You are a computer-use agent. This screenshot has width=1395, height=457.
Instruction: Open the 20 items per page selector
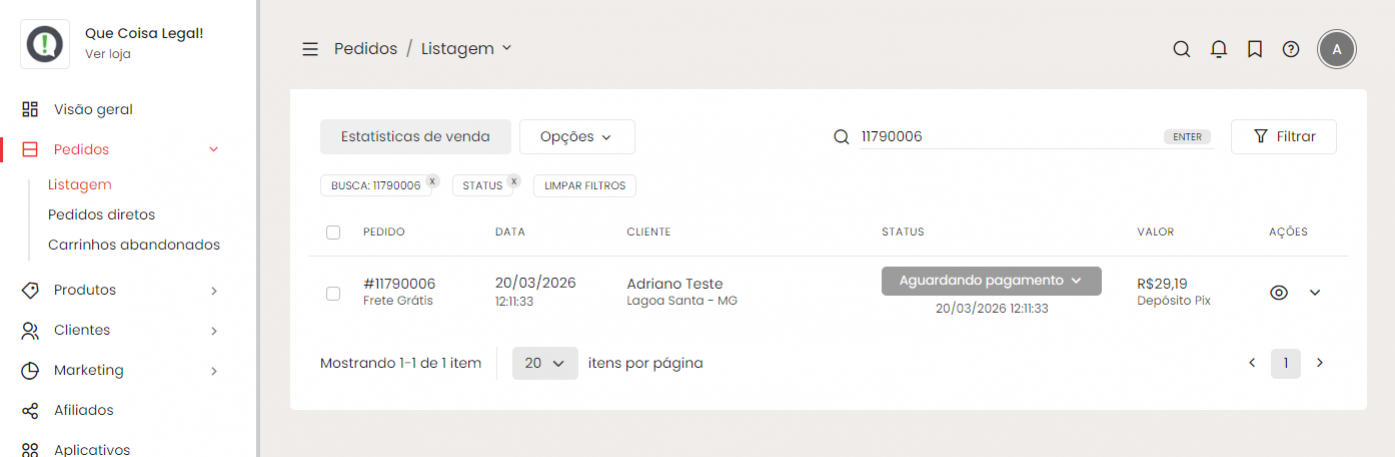(545, 363)
